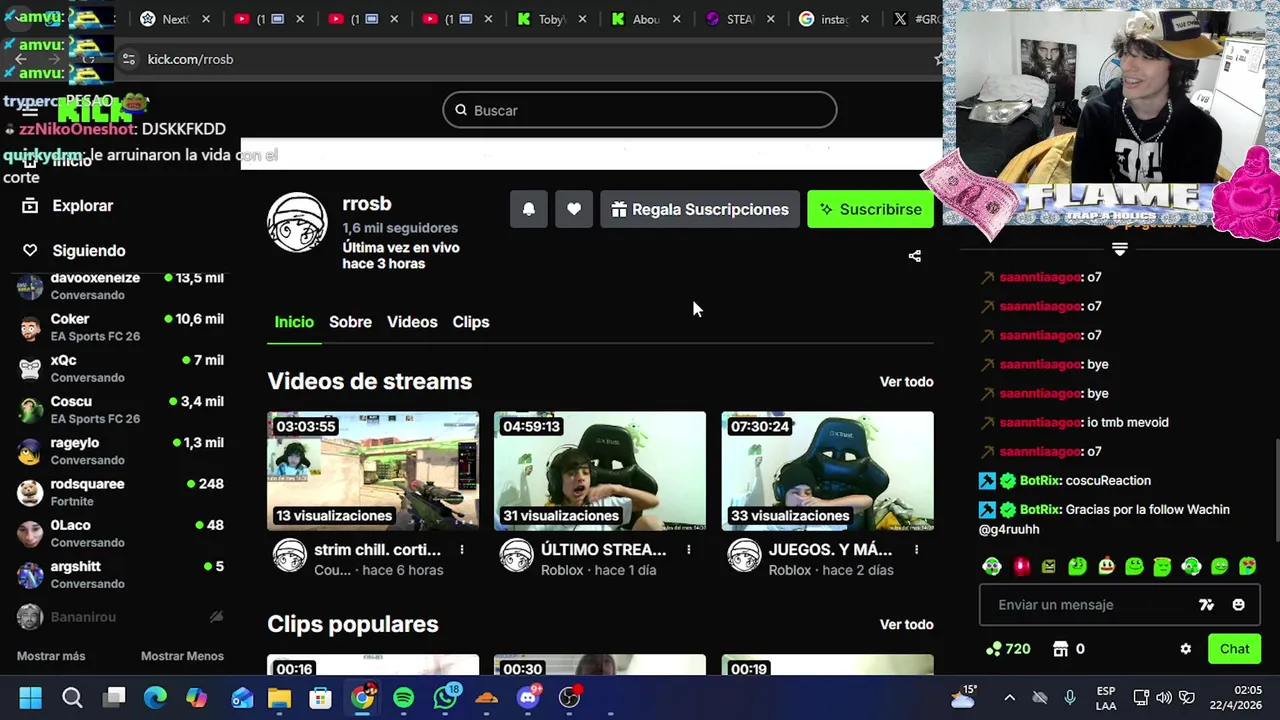The width and height of the screenshot is (1280, 720).
Task: Open Coscu channel in the following list
Action: (121, 409)
